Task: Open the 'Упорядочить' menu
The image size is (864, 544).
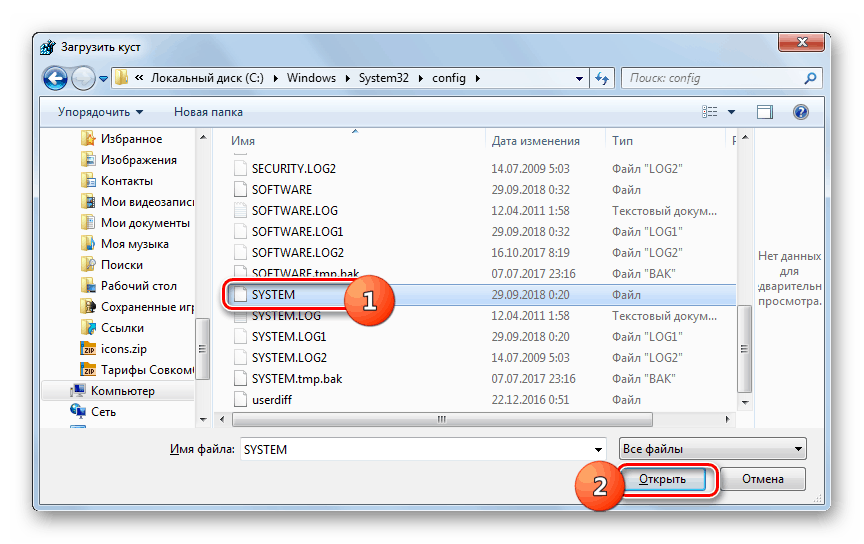Action: pos(100,112)
